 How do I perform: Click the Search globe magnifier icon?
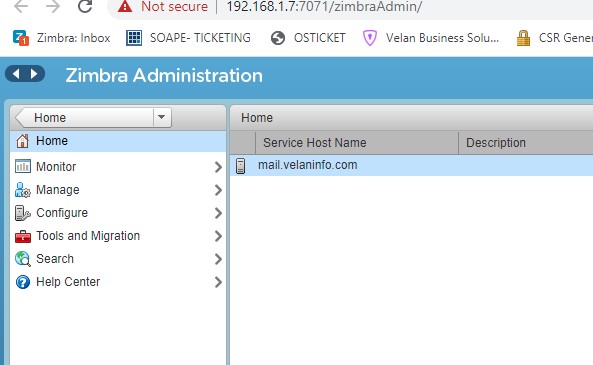coord(23,259)
